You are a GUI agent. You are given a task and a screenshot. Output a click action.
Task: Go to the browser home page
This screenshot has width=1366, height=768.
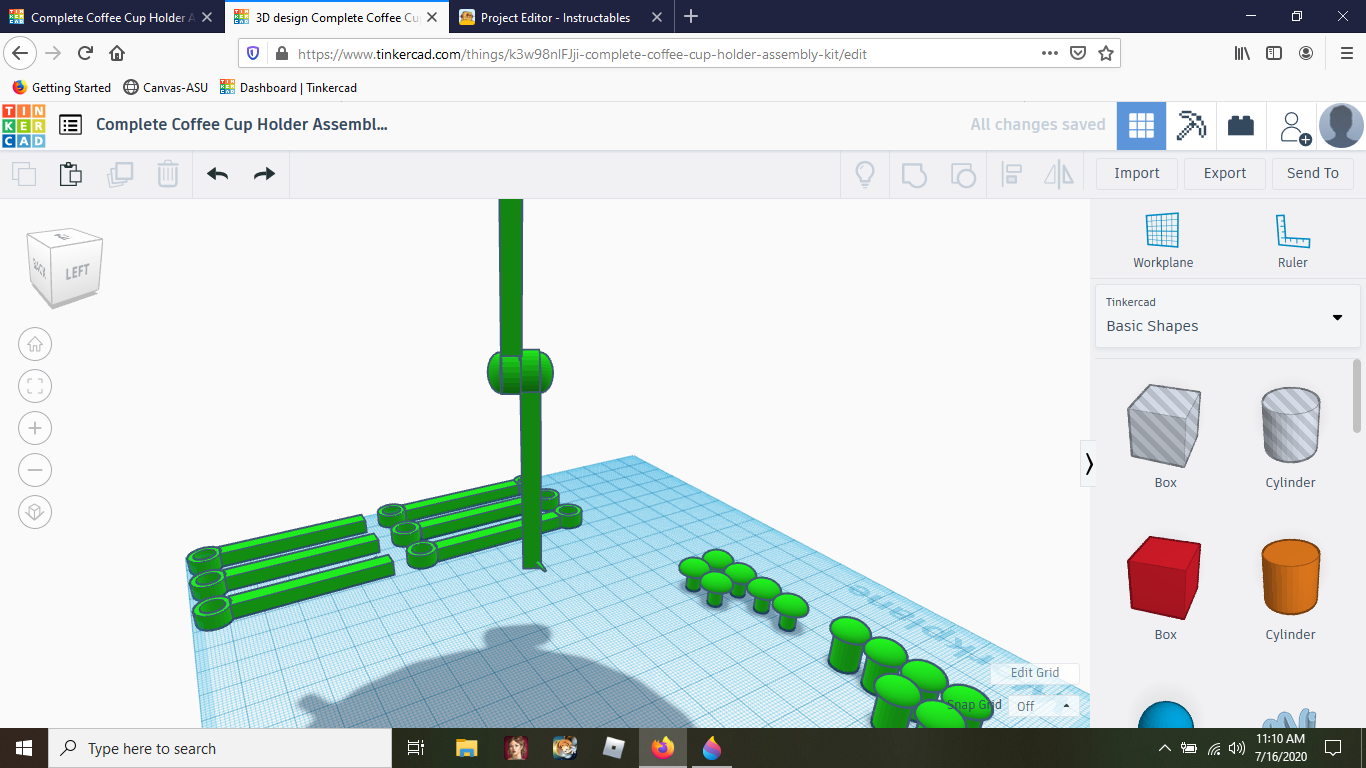(x=117, y=54)
